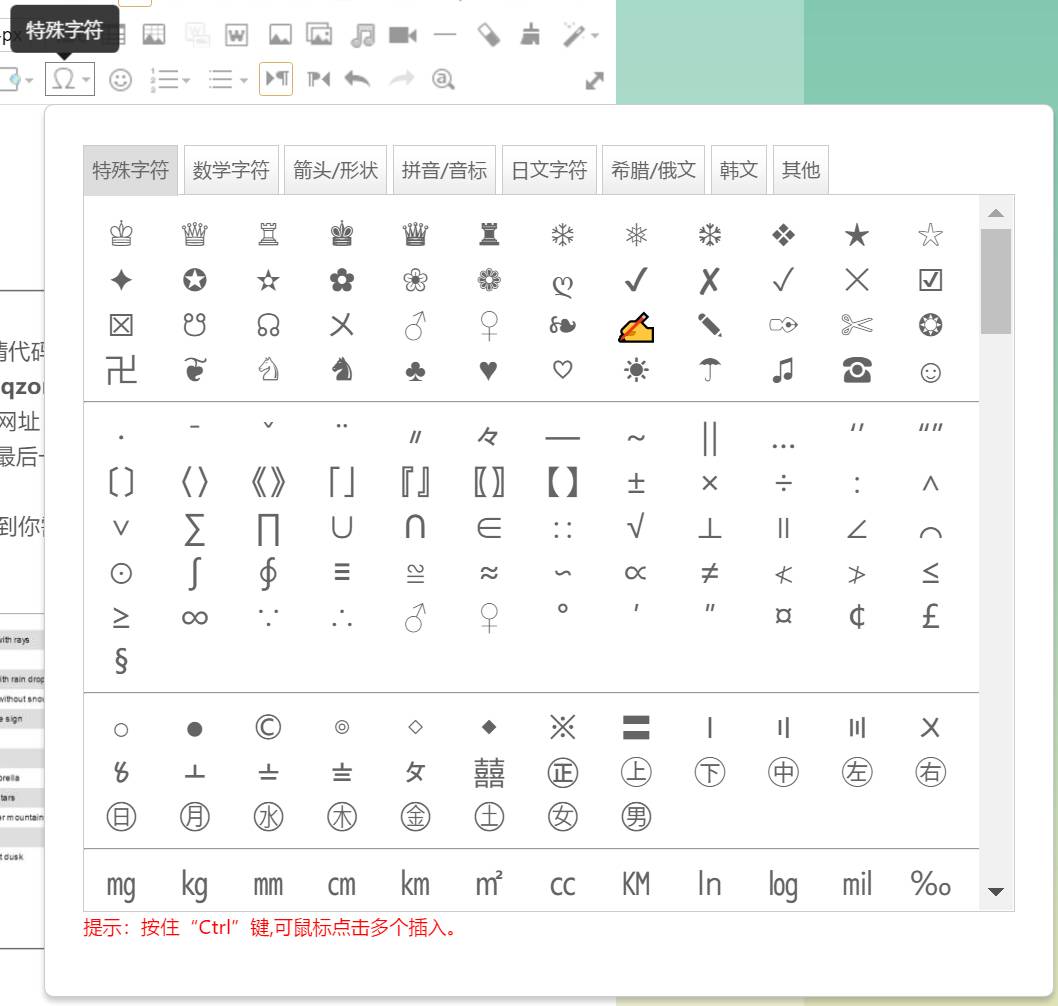The height and width of the screenshot is (1006, 1058).
Task: Insert the infinity symbol
Action: point(195,618)
